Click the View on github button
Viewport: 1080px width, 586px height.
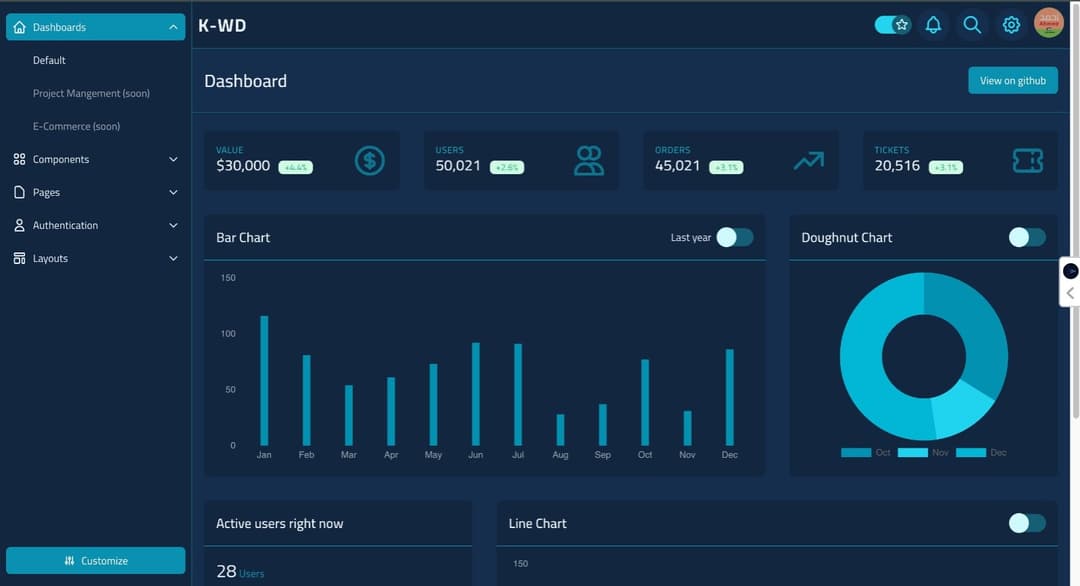tap(1012, 81)
